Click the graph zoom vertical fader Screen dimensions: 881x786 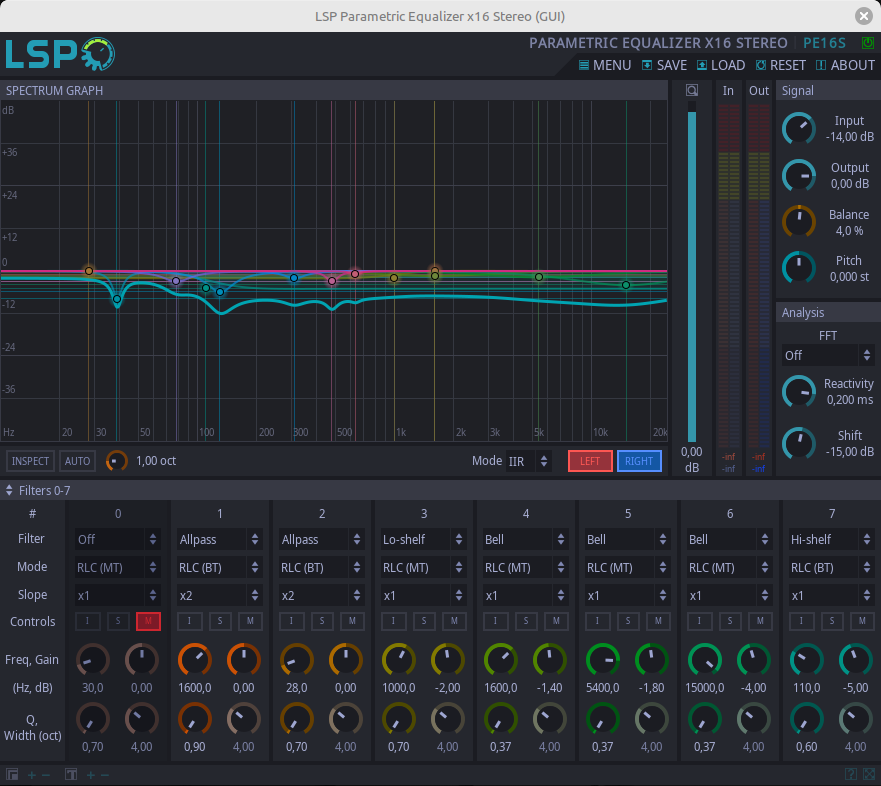(x=692, y=272)
